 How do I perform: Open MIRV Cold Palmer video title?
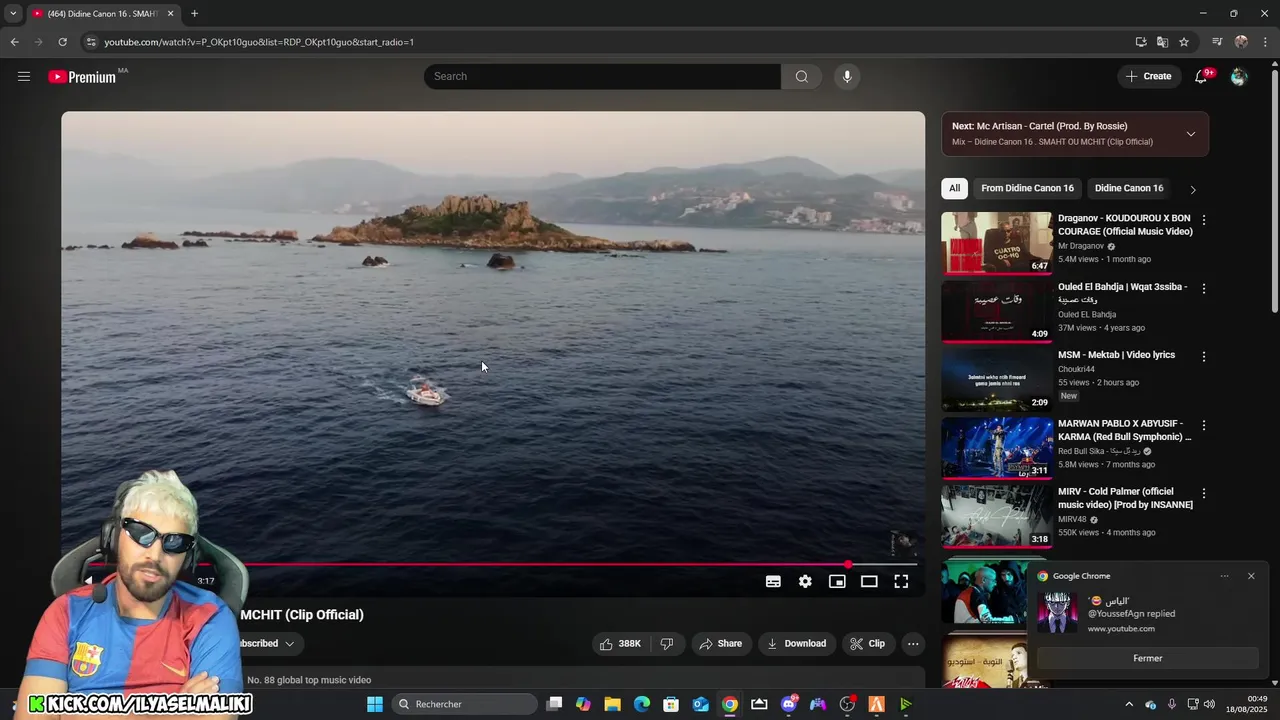[1125, 498]
